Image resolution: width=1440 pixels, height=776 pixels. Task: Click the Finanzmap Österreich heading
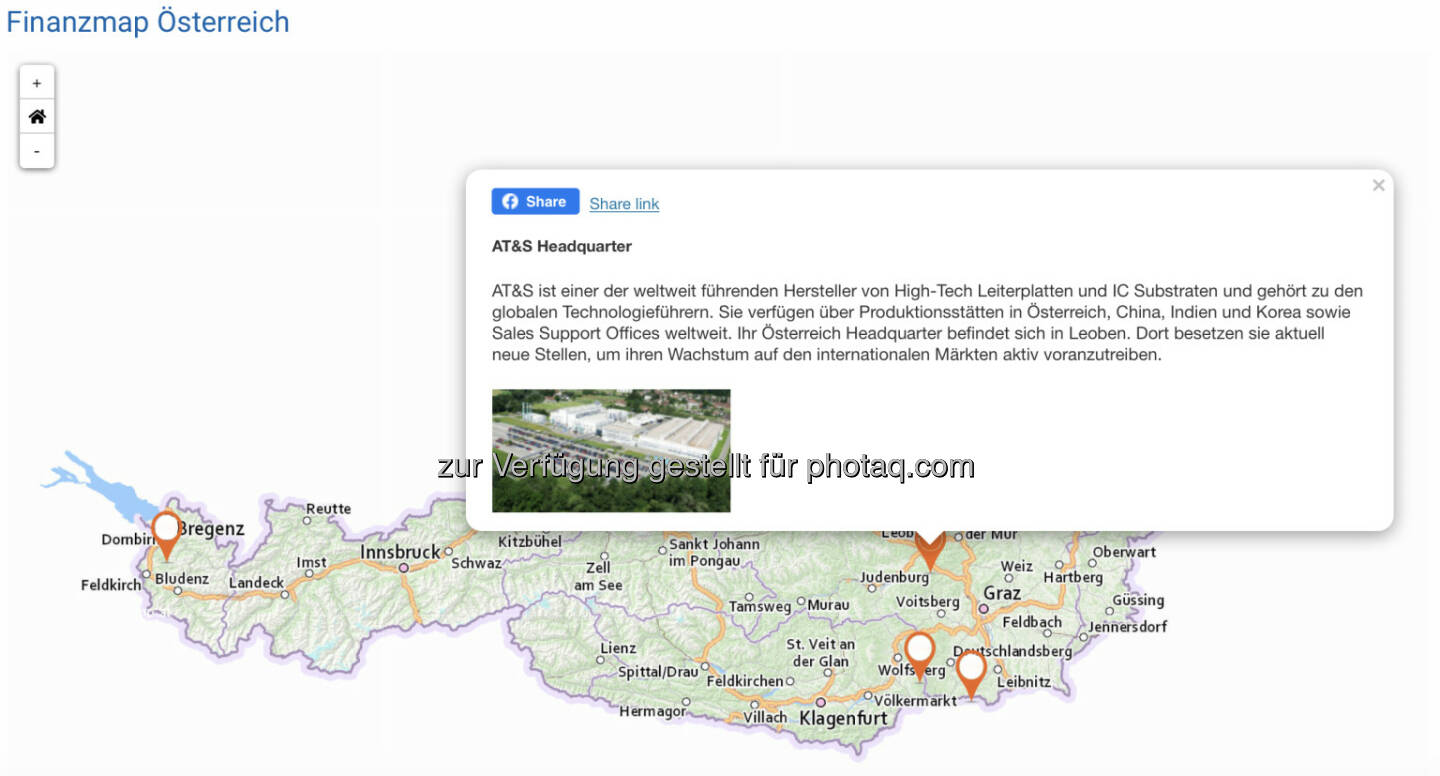tap(148, 22)
